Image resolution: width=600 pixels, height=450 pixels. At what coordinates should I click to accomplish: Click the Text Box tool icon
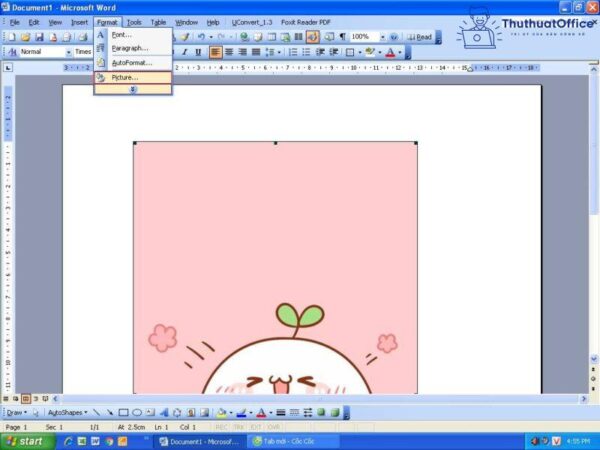[150, 412]
